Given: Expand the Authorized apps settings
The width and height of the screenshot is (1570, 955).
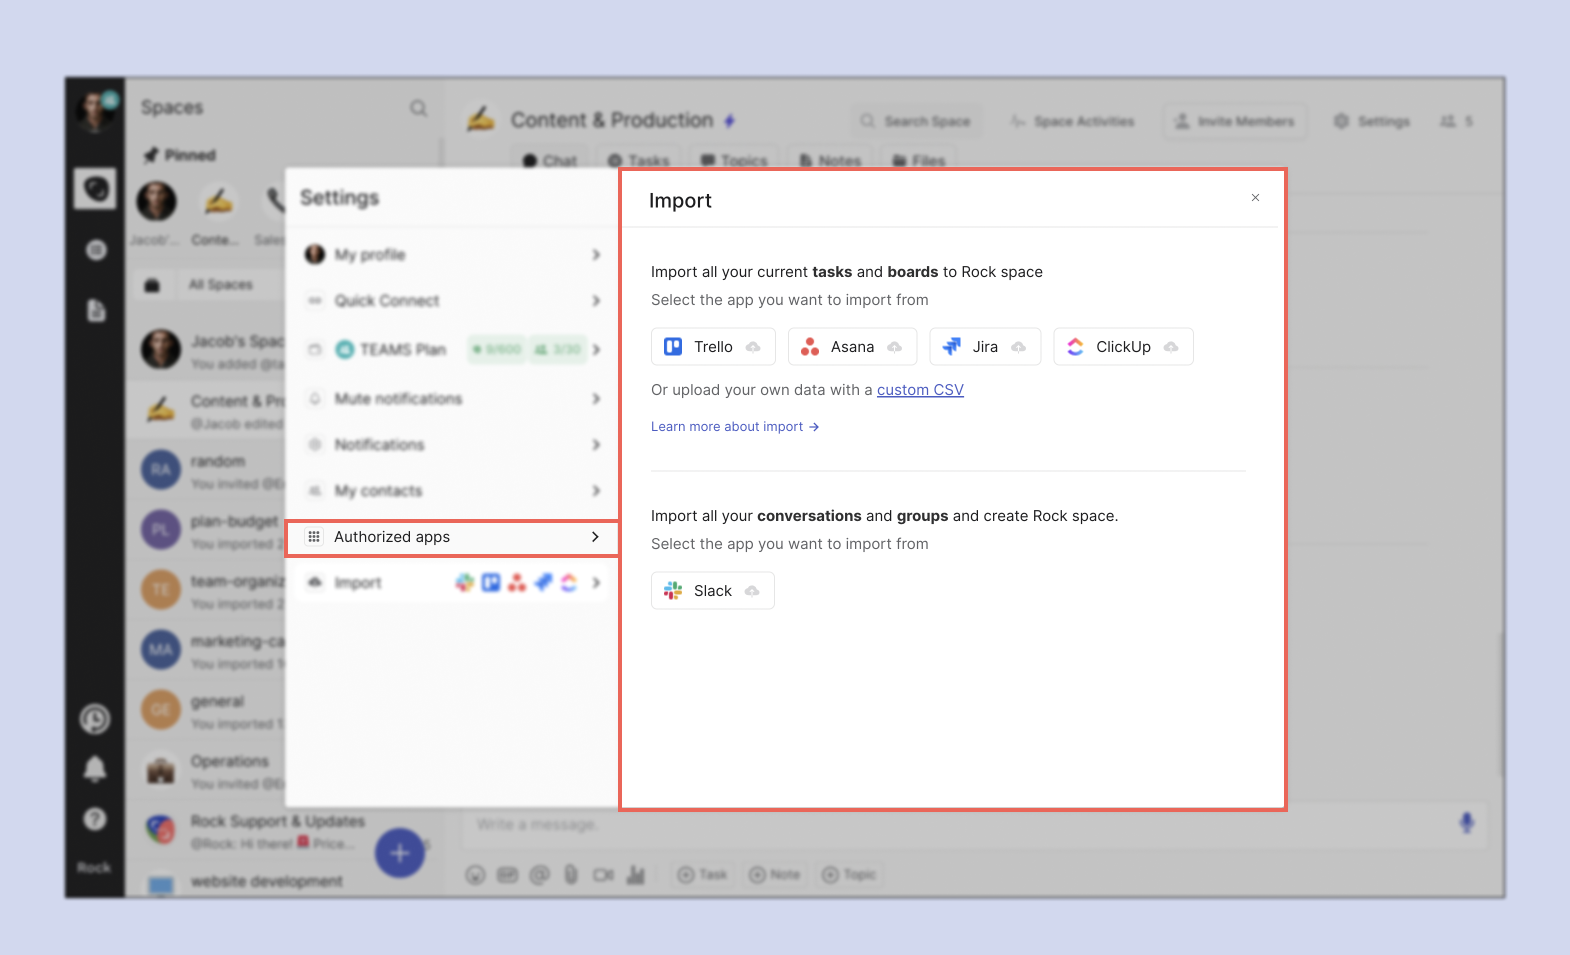Looking at the screenshot, I should tap(452, 537).
